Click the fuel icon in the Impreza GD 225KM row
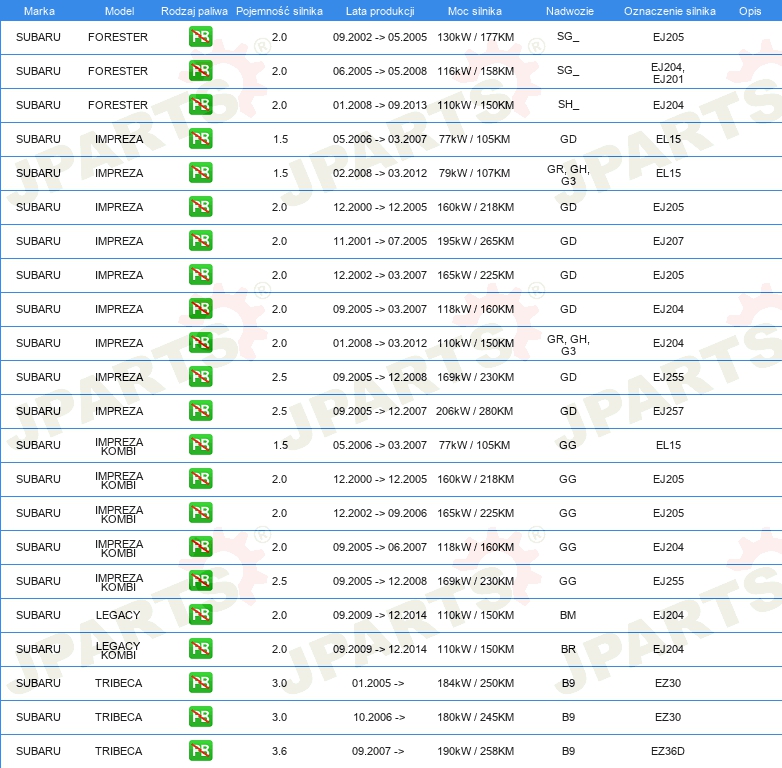782x768 pixels. tap(200, 275)
